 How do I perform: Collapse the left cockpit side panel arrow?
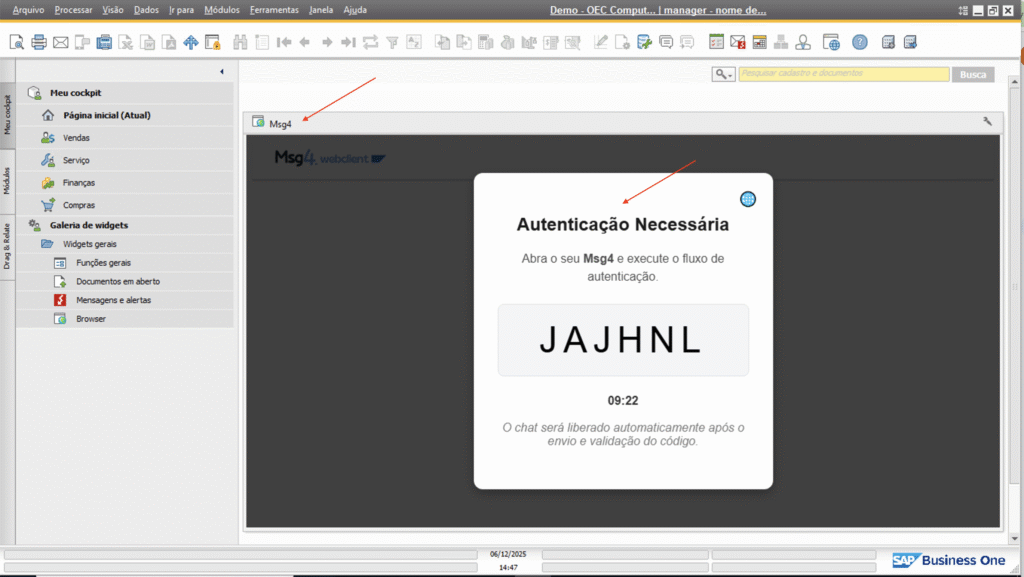221,72
